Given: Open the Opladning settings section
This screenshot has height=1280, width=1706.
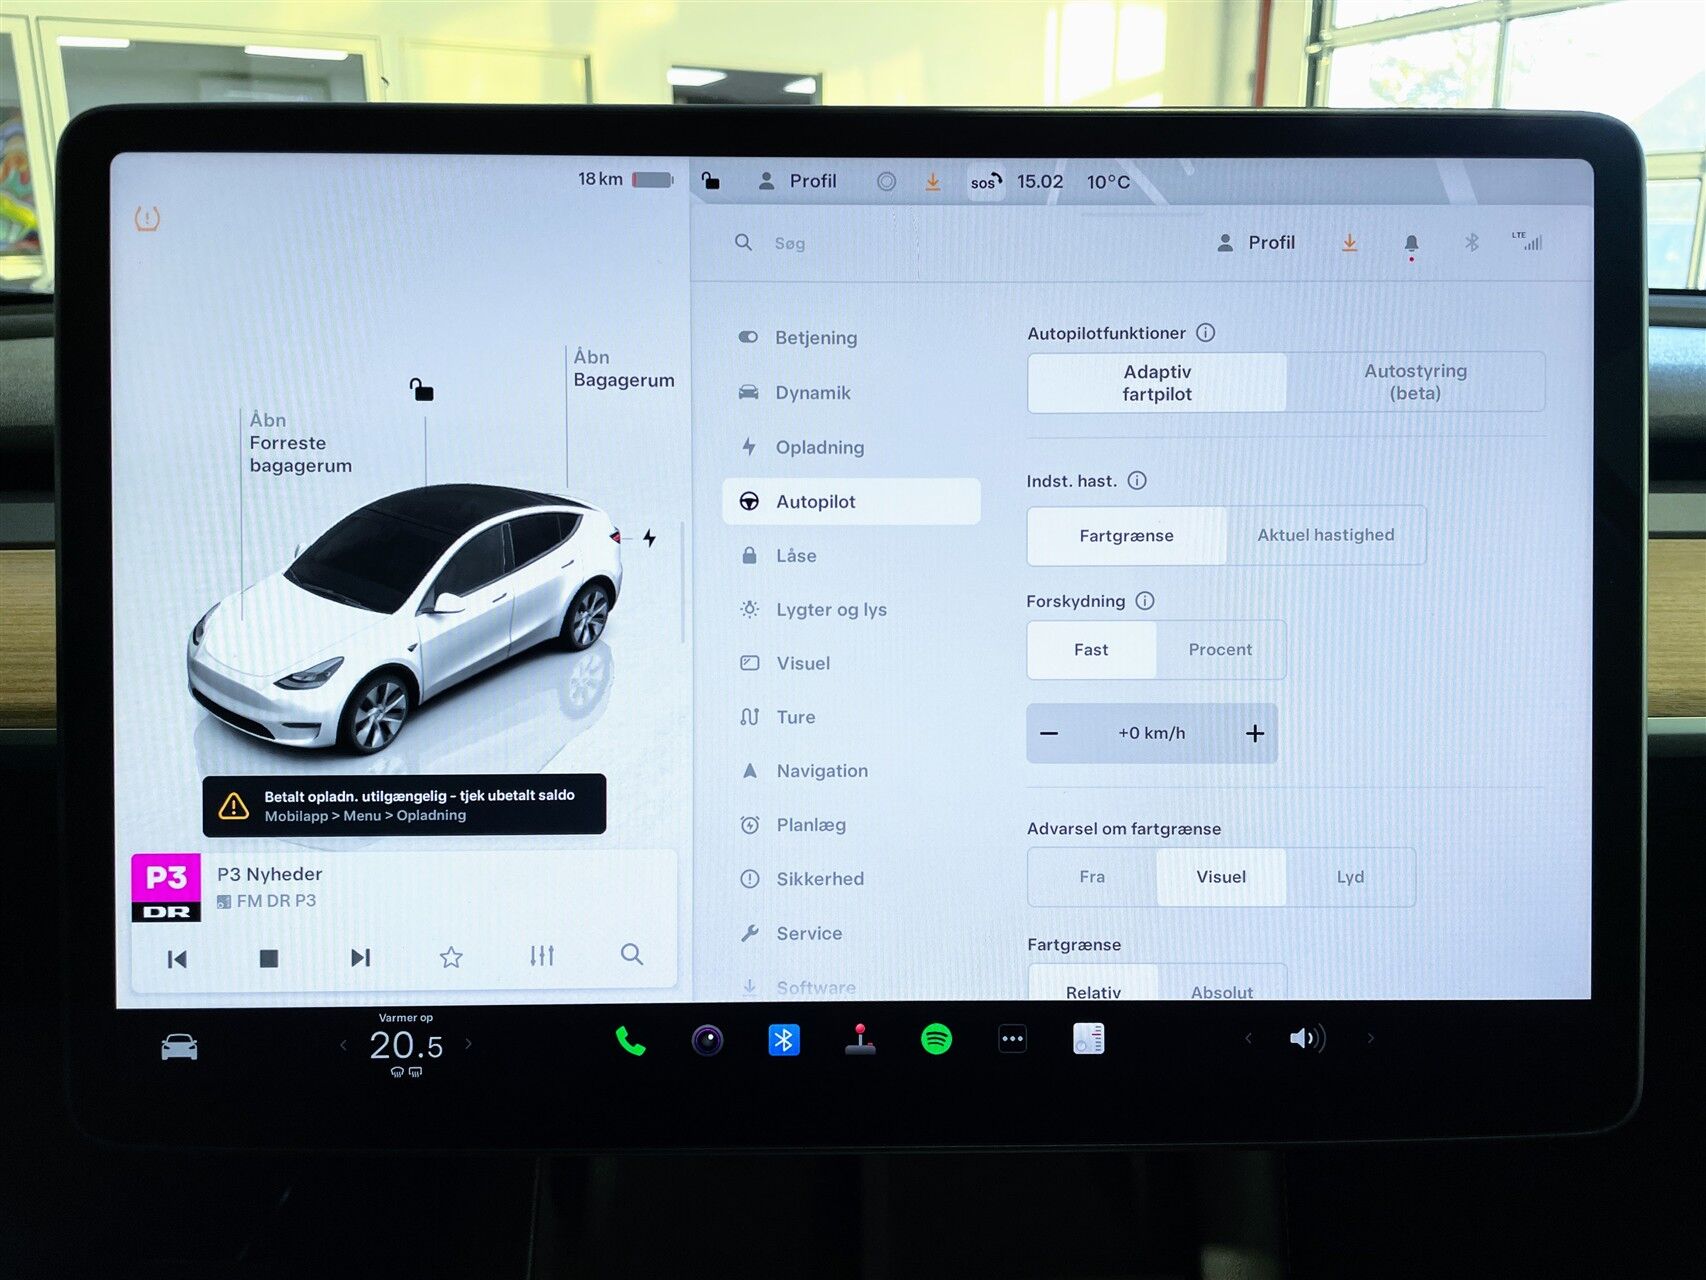Looking at the screenshot, I should click(820, 447).
